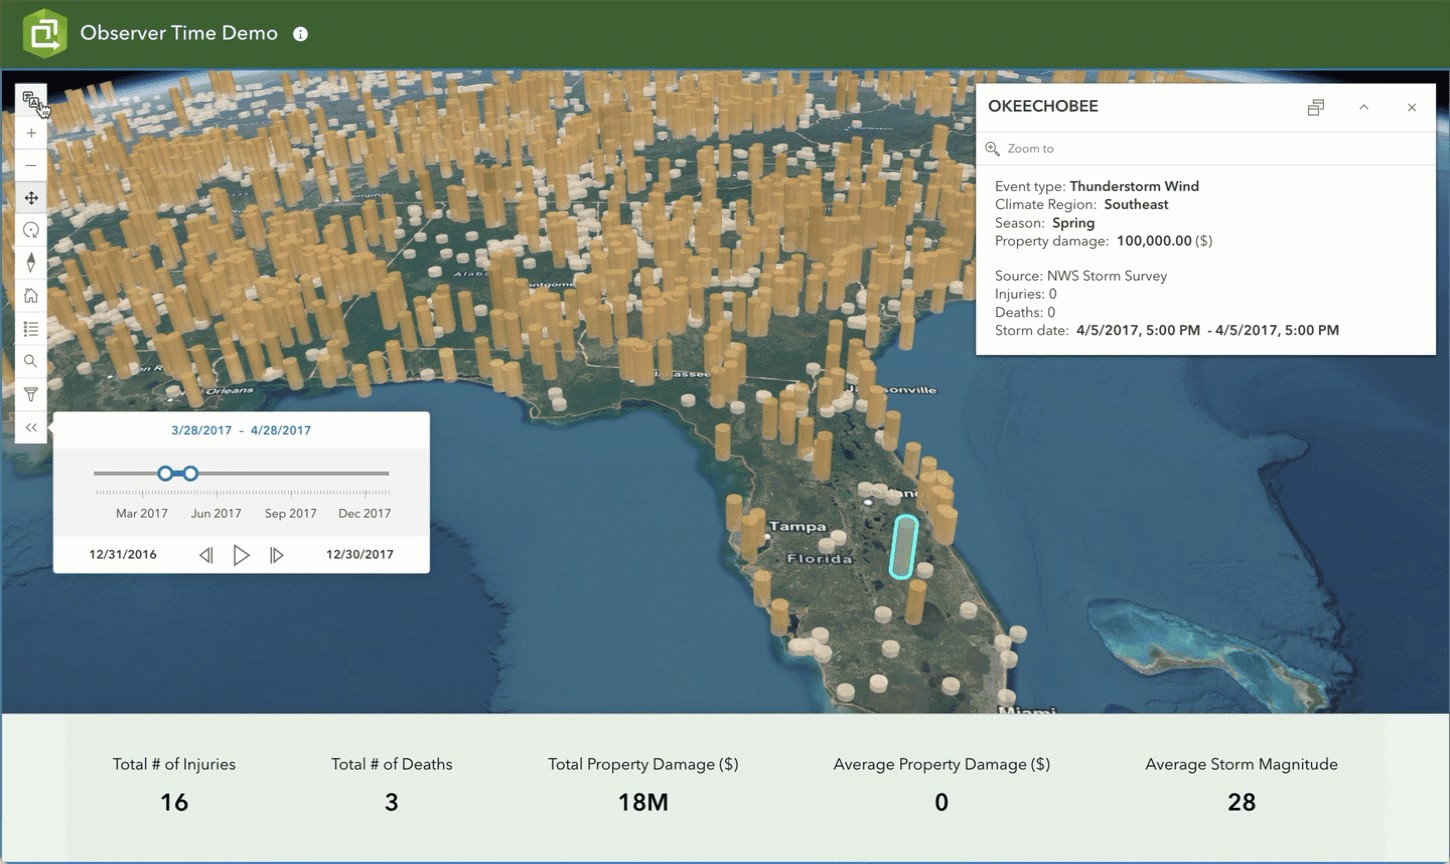Viewport: 1450px width, 864px height.
Task: Click the Florida state label on map
Action: [x=819, y=558]
